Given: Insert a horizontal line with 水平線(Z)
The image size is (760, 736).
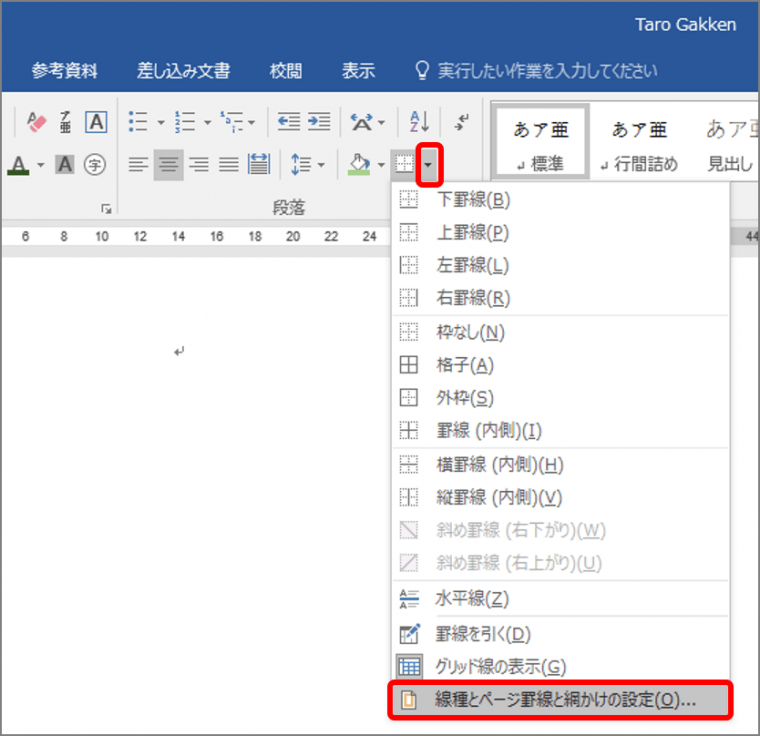Looking at the screenshot, I should [x=560, y=598].
